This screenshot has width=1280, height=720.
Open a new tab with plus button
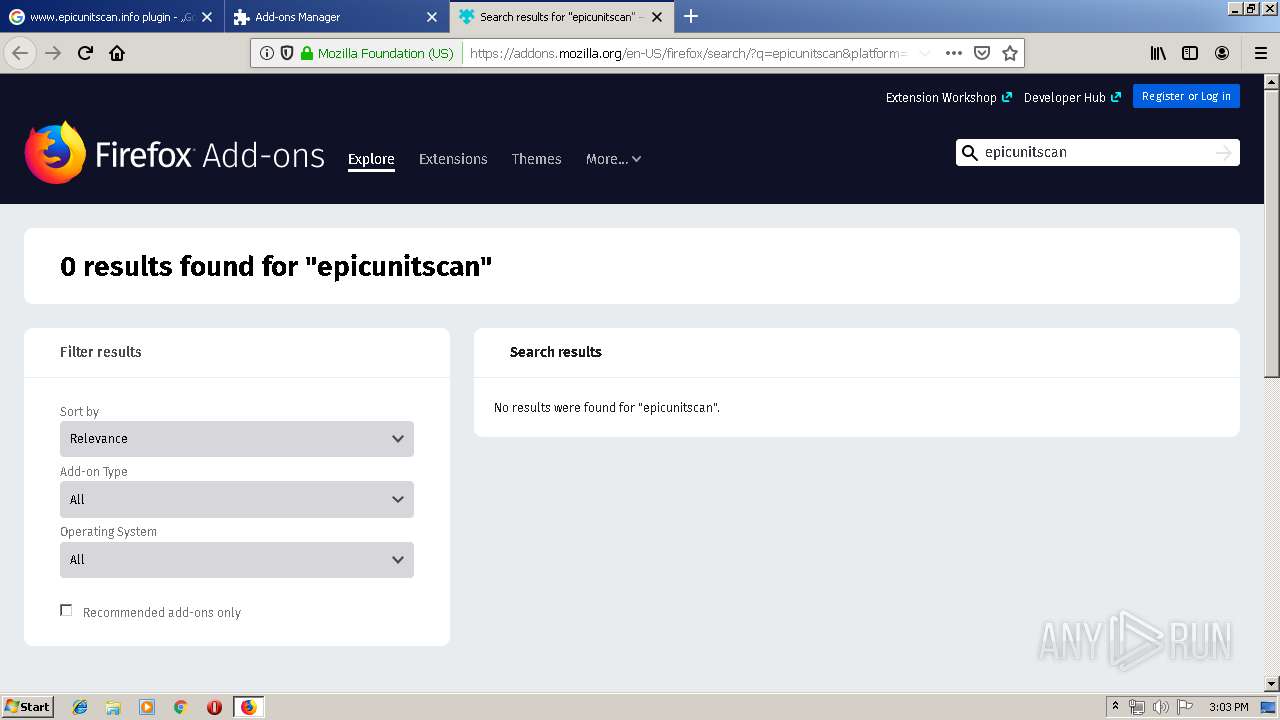(x=691, y=16)
